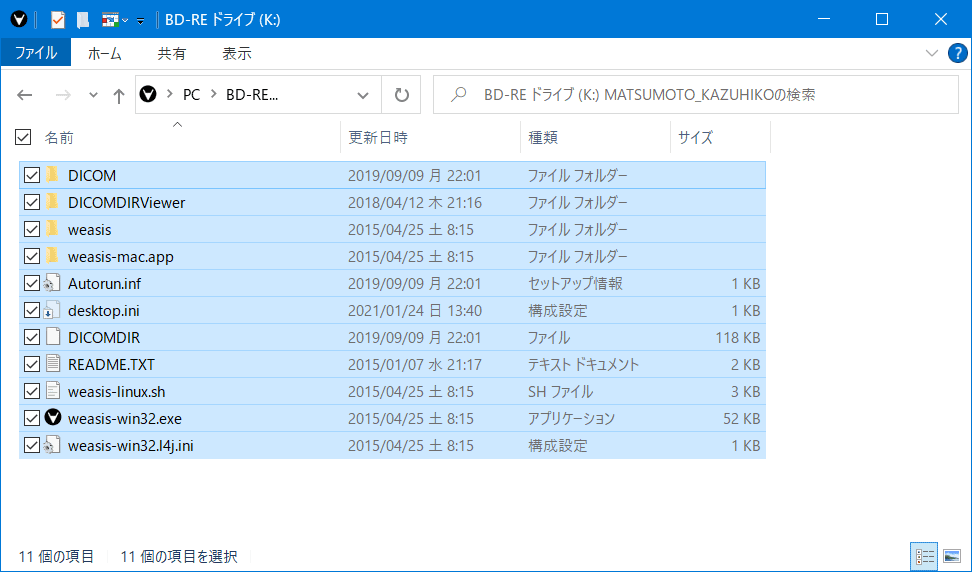Click the Properties checkmark icon in quick access toolbar
This screenshot has width=972, height=572.
click(57, 20)
